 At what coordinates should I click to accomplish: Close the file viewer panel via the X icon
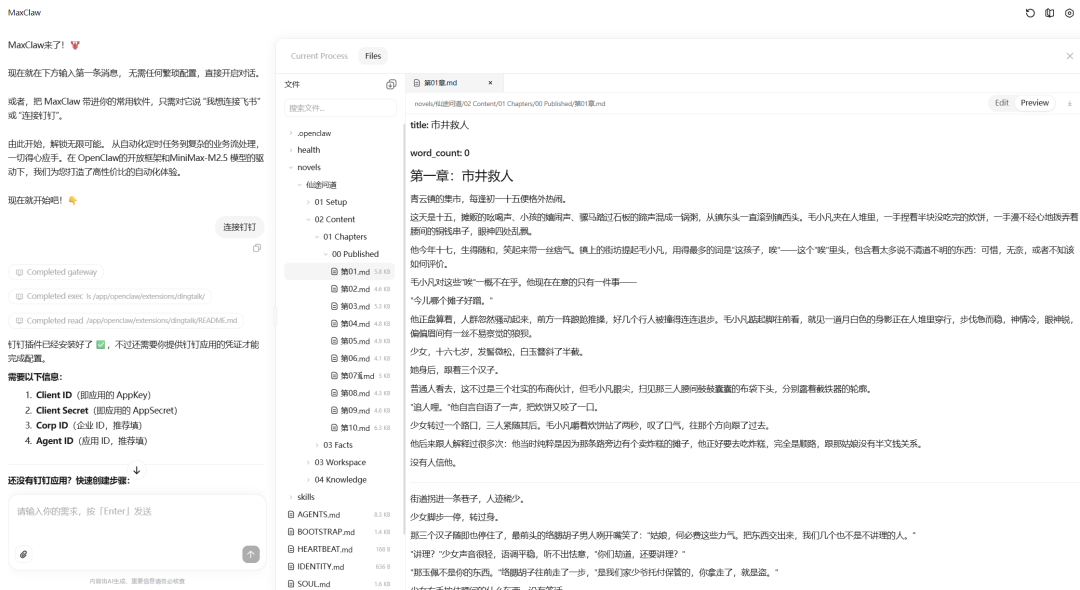coord(1070,55)
